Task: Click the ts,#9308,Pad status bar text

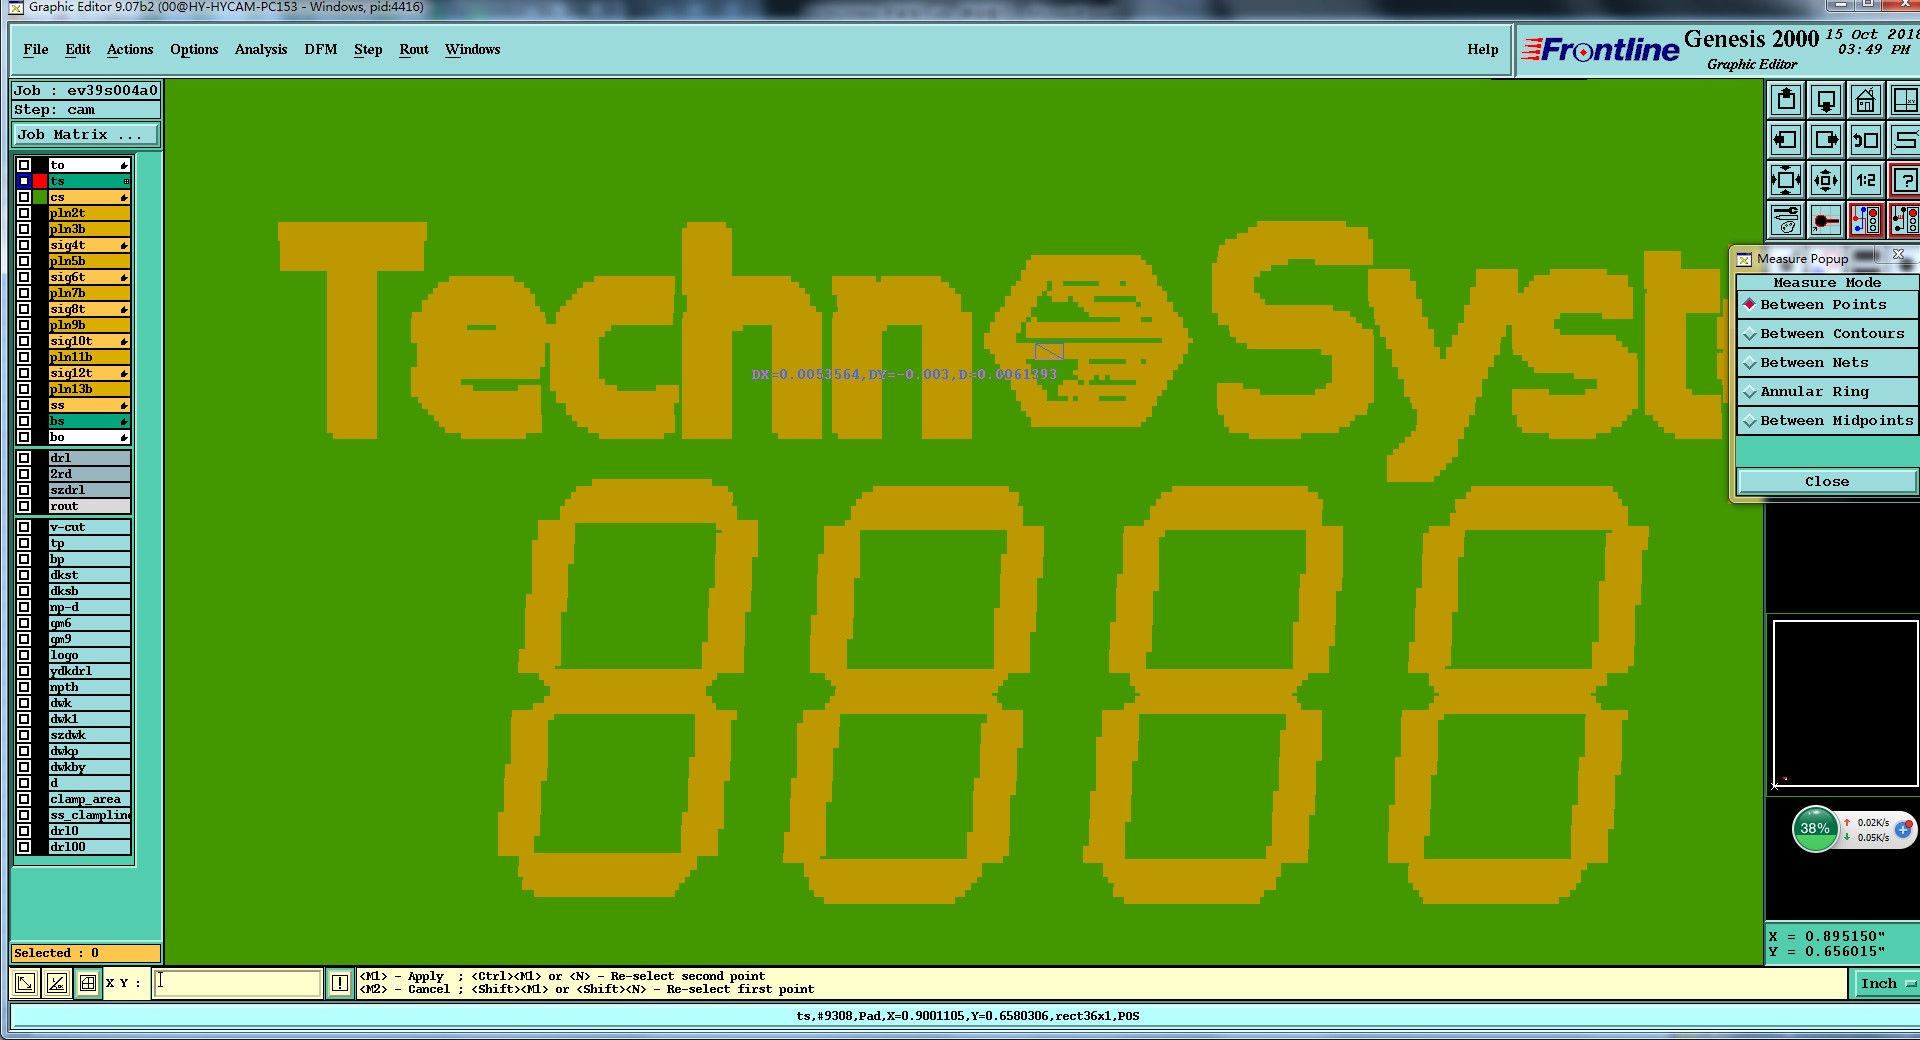Action: coord(968,1016)
